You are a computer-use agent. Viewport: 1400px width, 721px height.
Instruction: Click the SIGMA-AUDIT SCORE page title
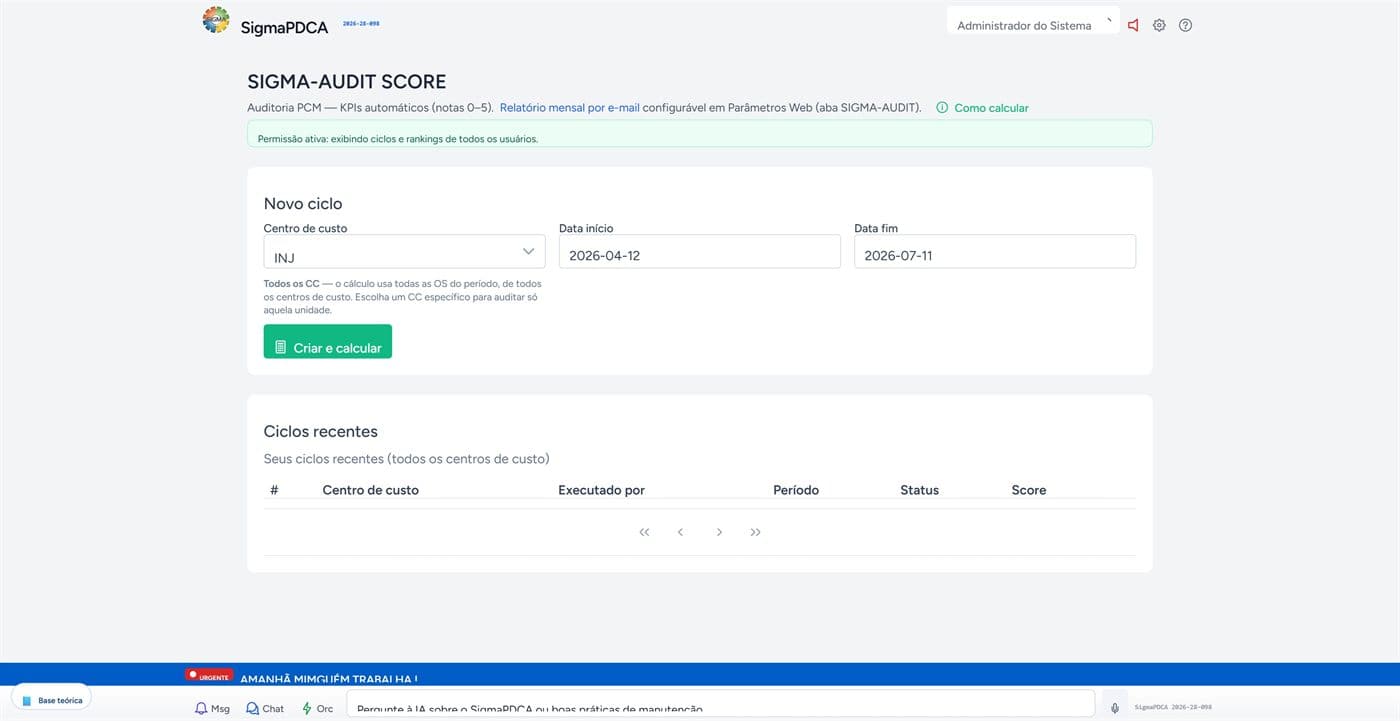[346, 82]
